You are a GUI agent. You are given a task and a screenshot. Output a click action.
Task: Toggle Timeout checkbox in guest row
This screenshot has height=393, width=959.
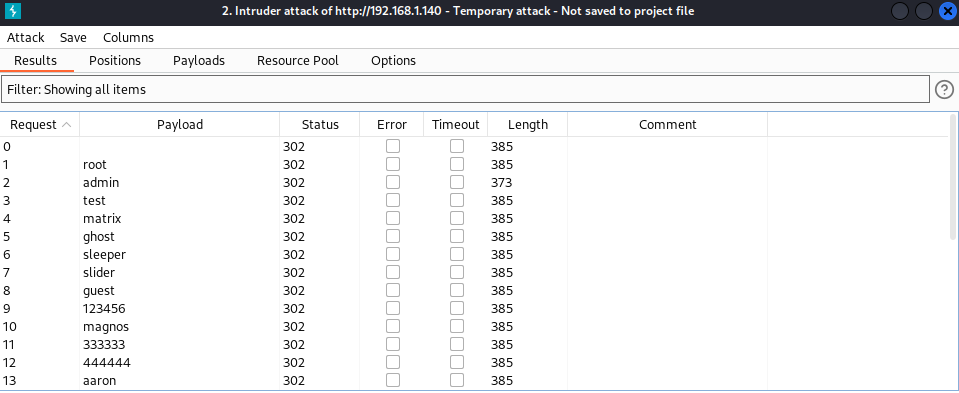tap(457, 290)
